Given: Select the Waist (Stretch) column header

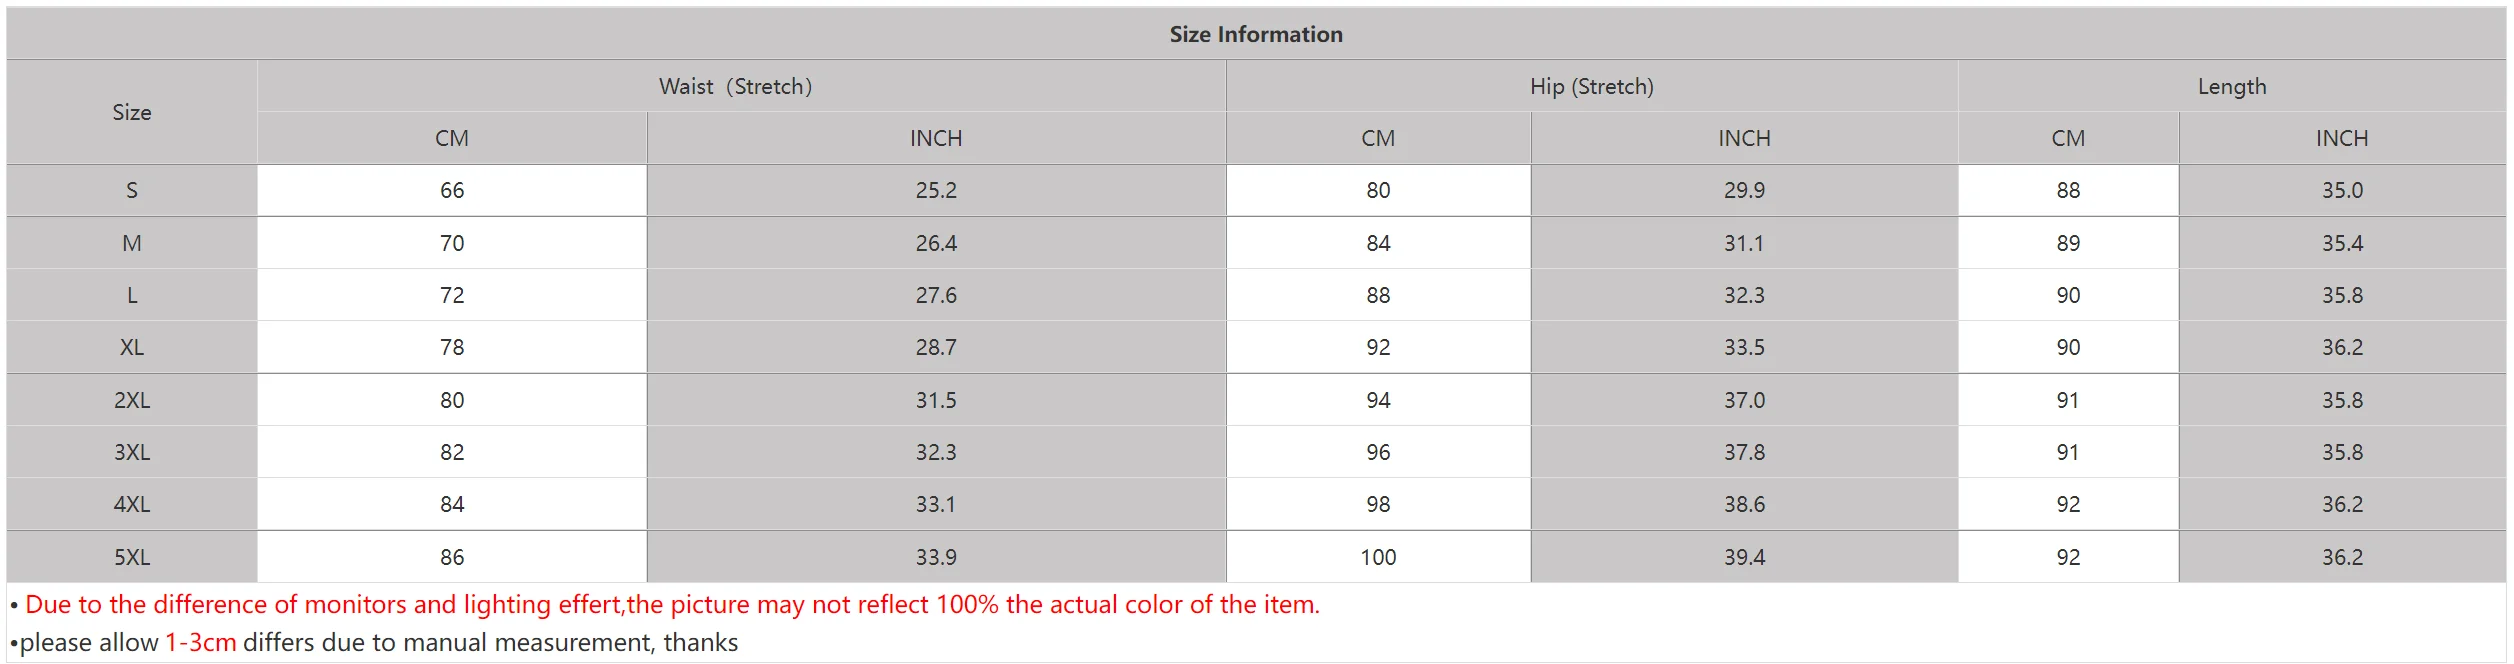Looking at the screenshot, I should pos(735,87).
